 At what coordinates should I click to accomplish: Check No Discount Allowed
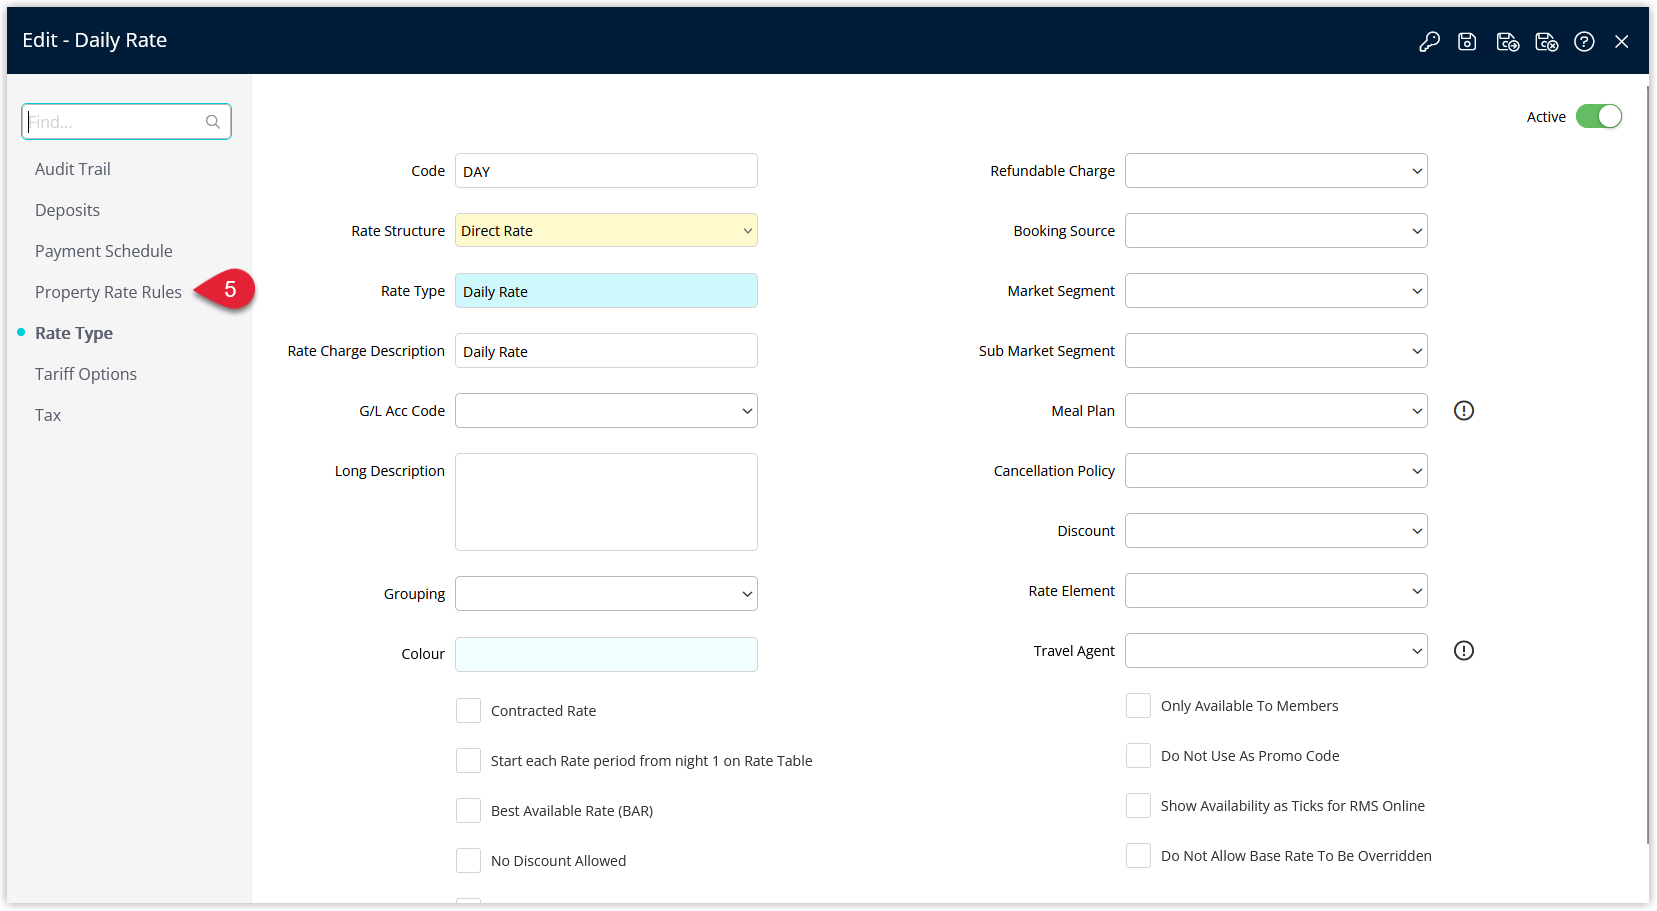pos(468,861)
